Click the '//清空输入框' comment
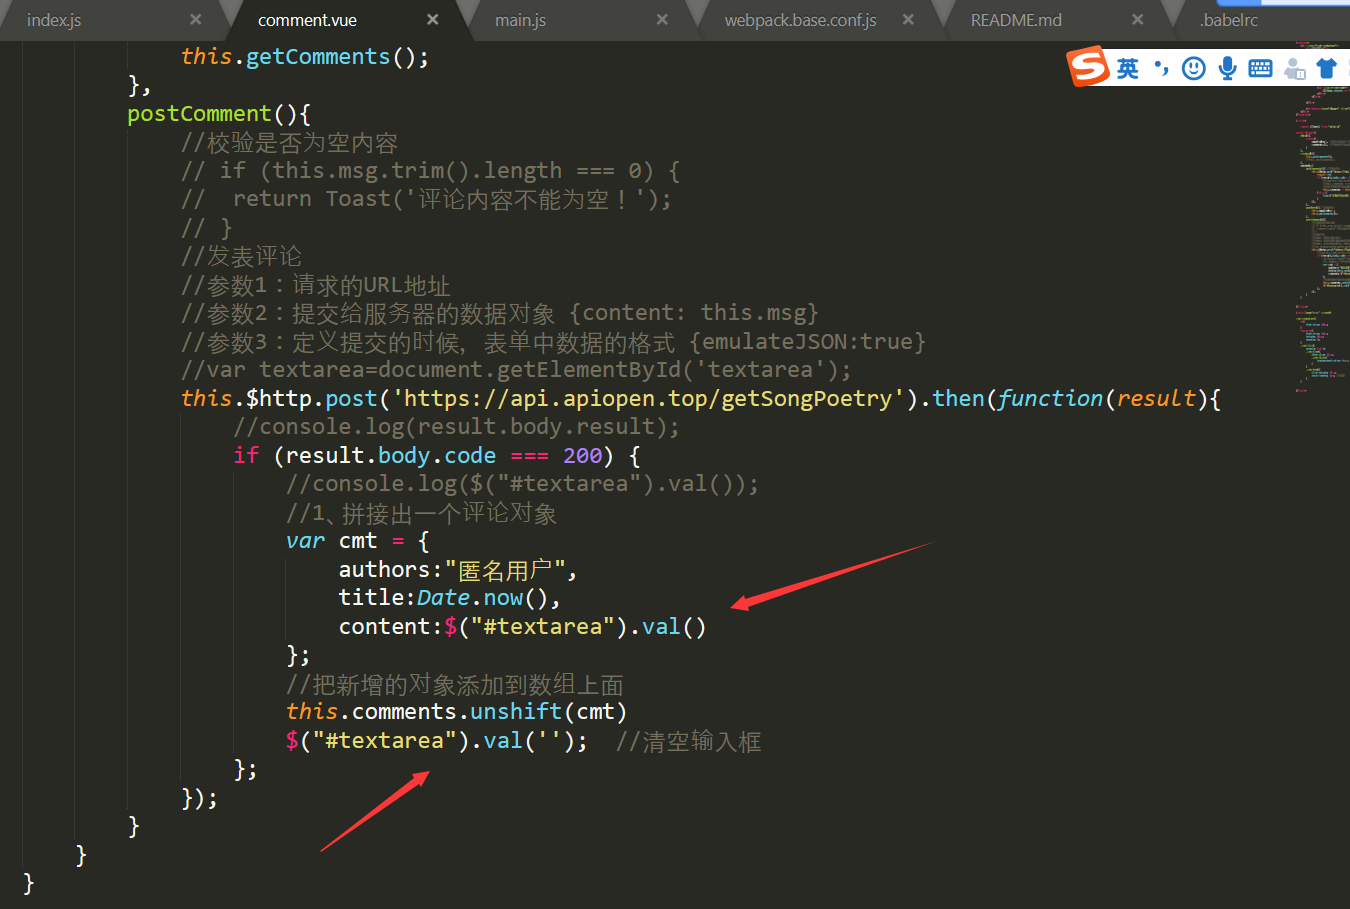This screenshot has width=1350, height=909. click(x=689, y=741)
